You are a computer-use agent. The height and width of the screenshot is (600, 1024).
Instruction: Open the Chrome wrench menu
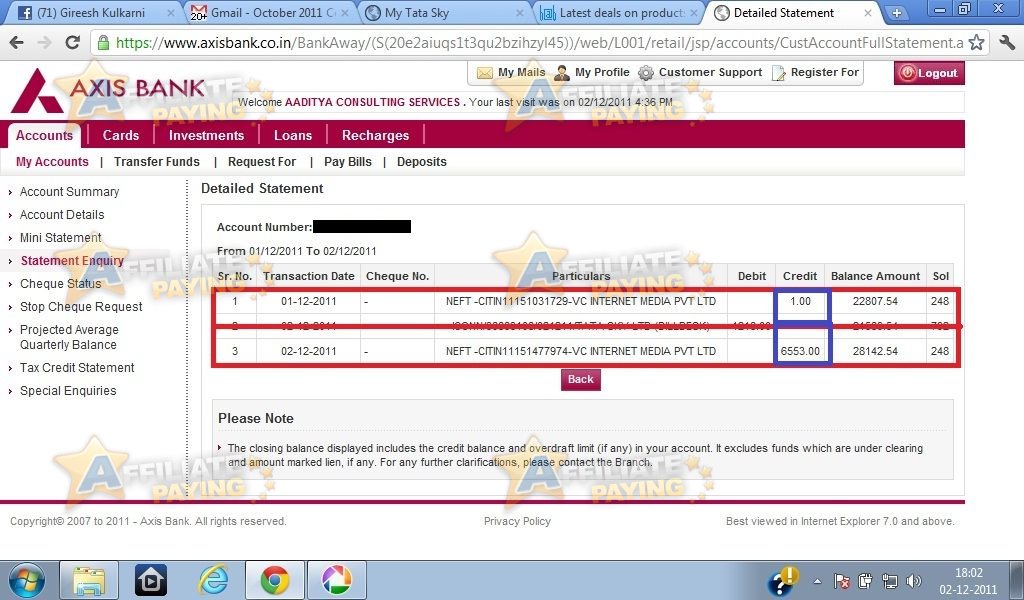click(x=1006, y=43)
